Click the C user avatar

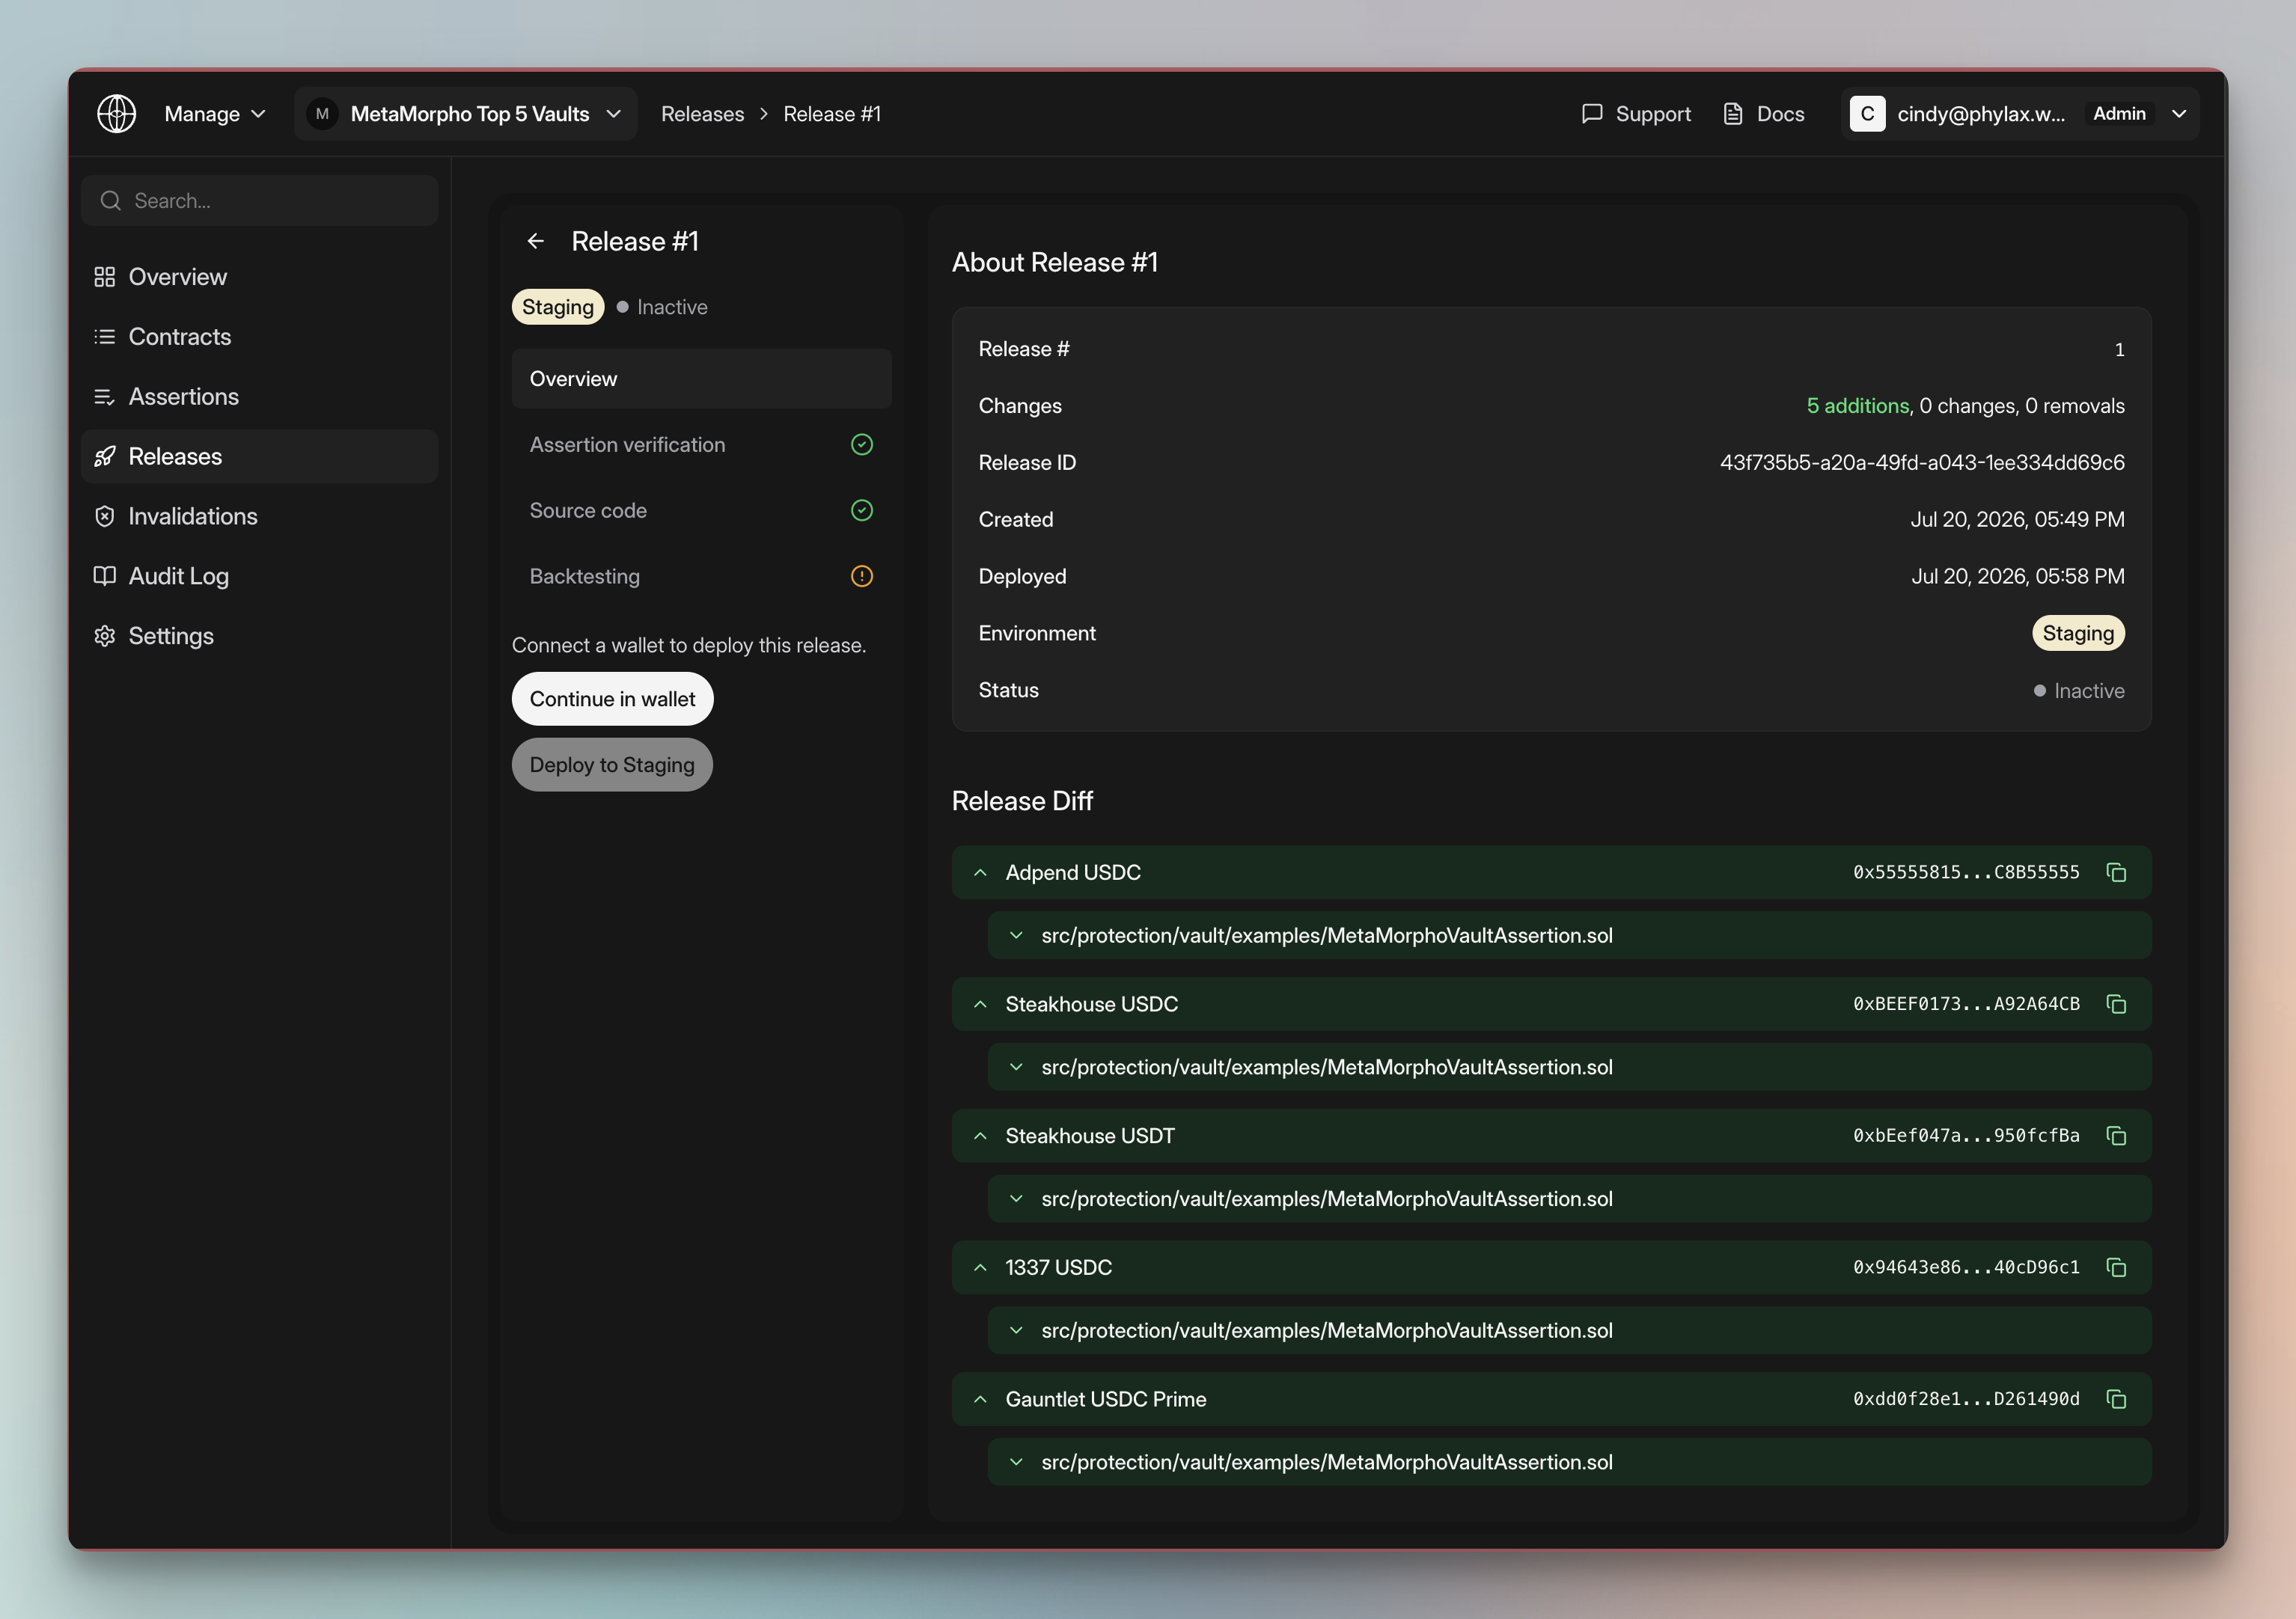coord(1867,114)
